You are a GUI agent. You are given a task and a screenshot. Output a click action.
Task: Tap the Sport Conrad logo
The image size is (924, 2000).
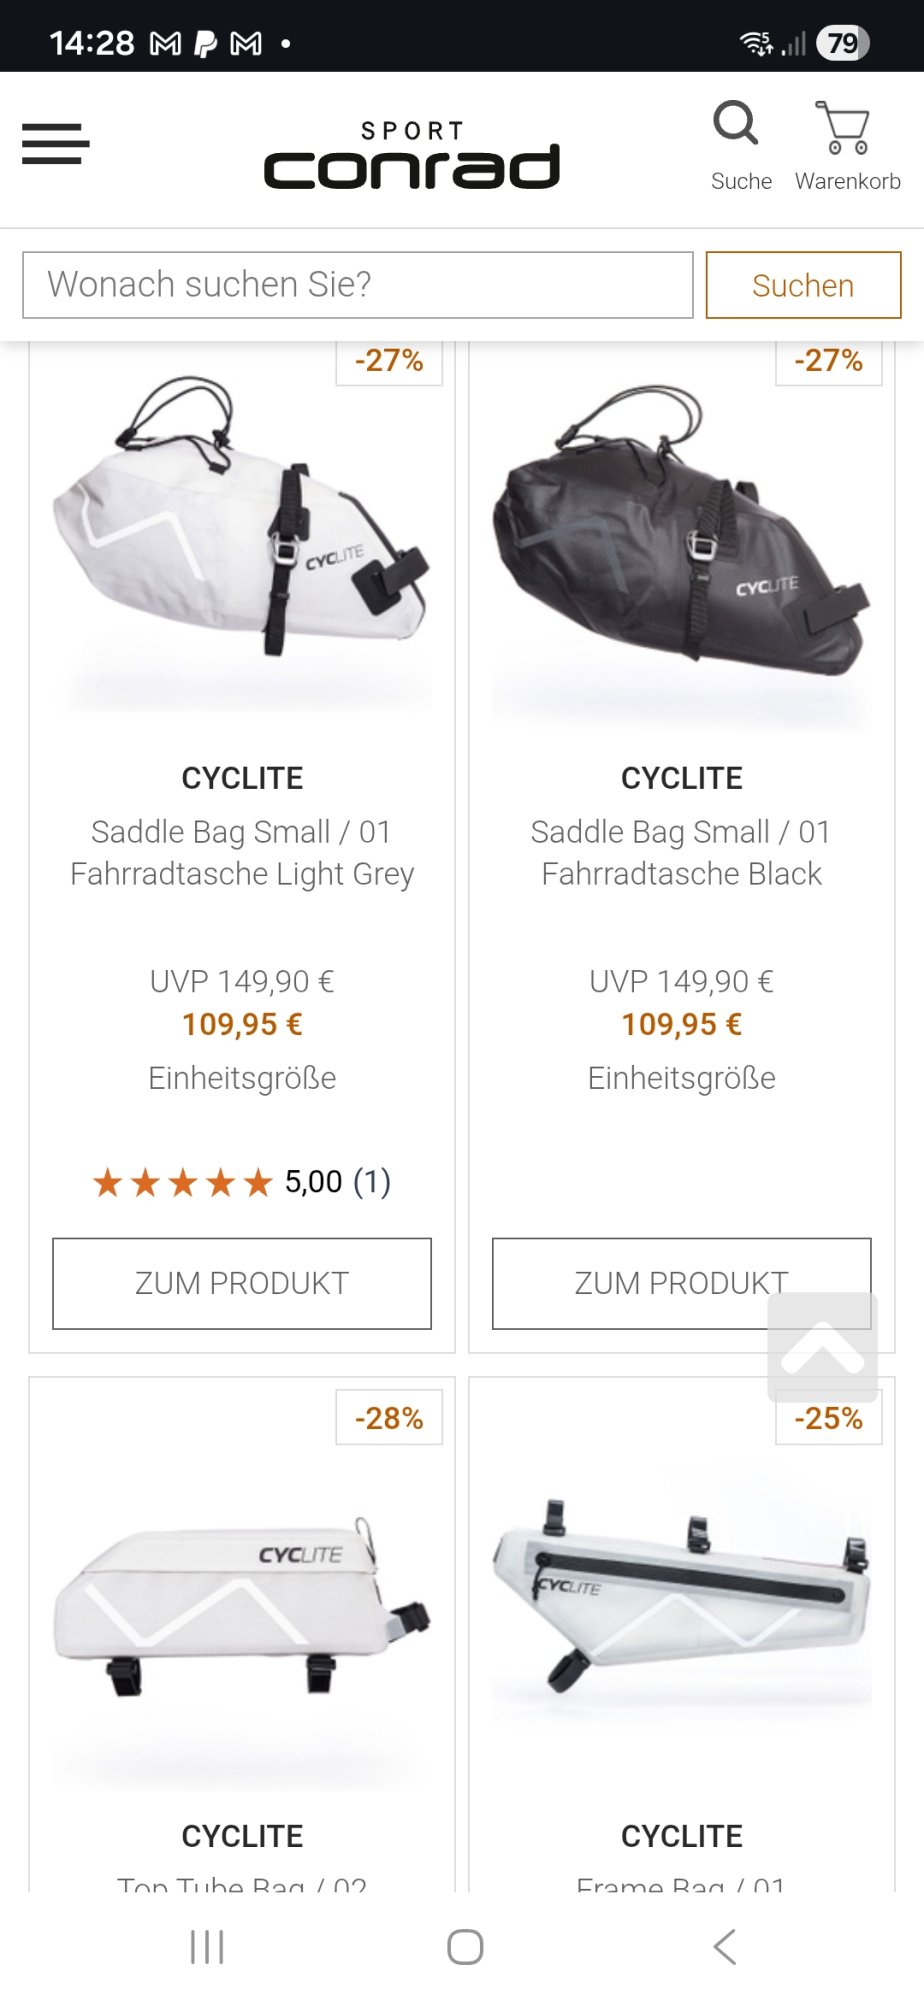tap(412, 156)
